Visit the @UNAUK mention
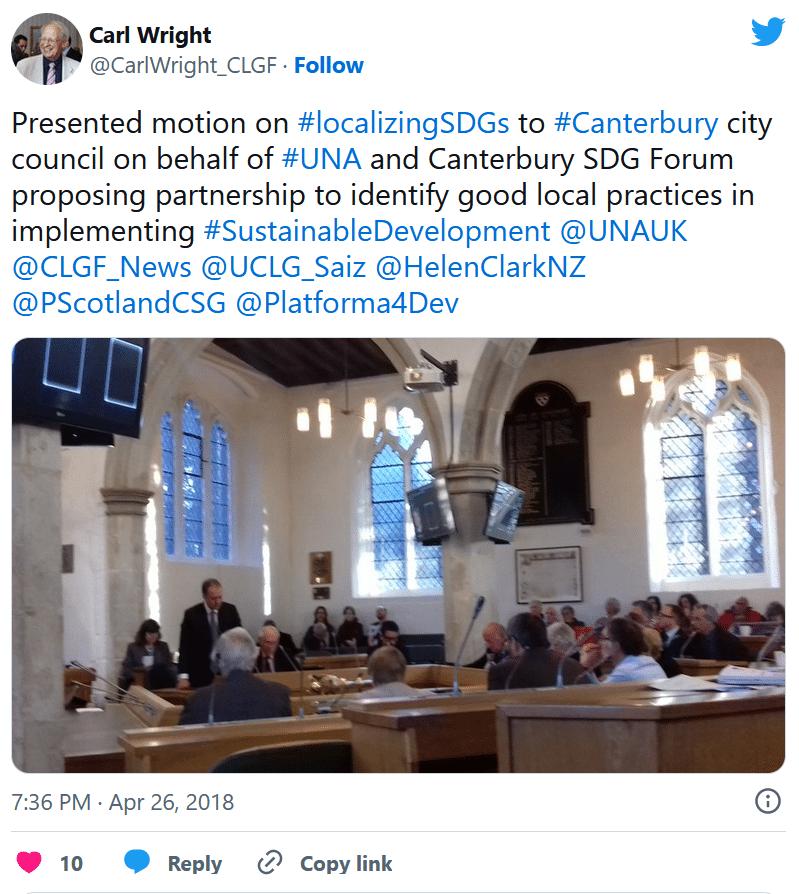Image resolution: width=799 pixels, height=894 pixels. point(623,231)
